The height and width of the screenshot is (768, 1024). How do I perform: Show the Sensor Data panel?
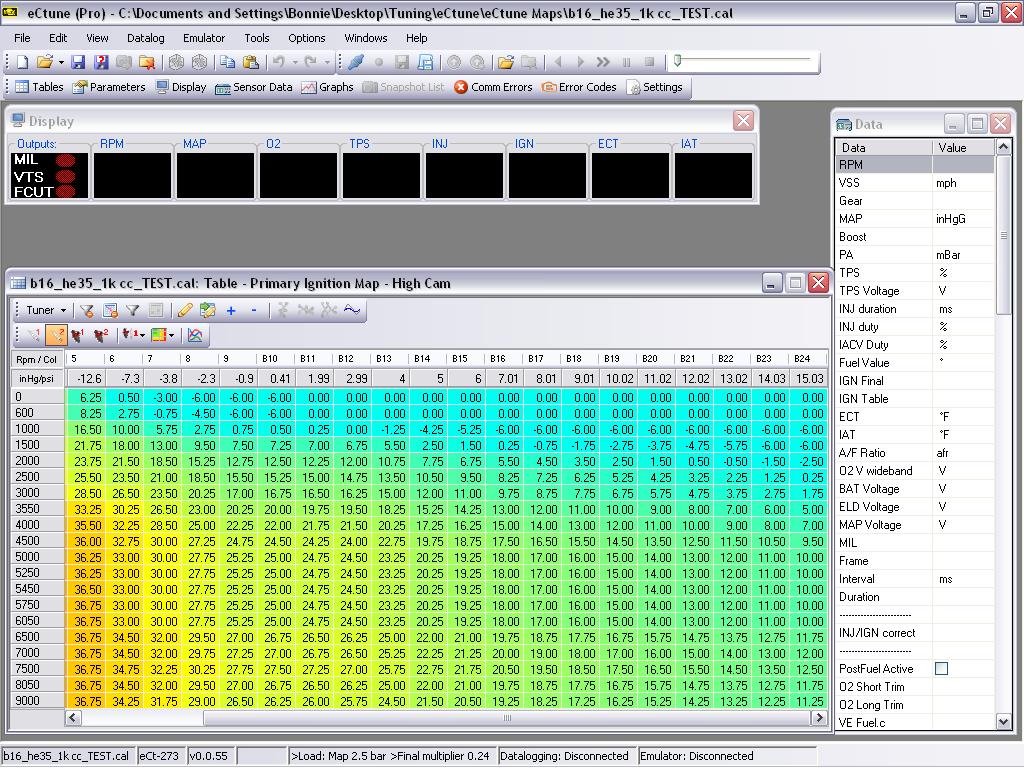(254, 87)
